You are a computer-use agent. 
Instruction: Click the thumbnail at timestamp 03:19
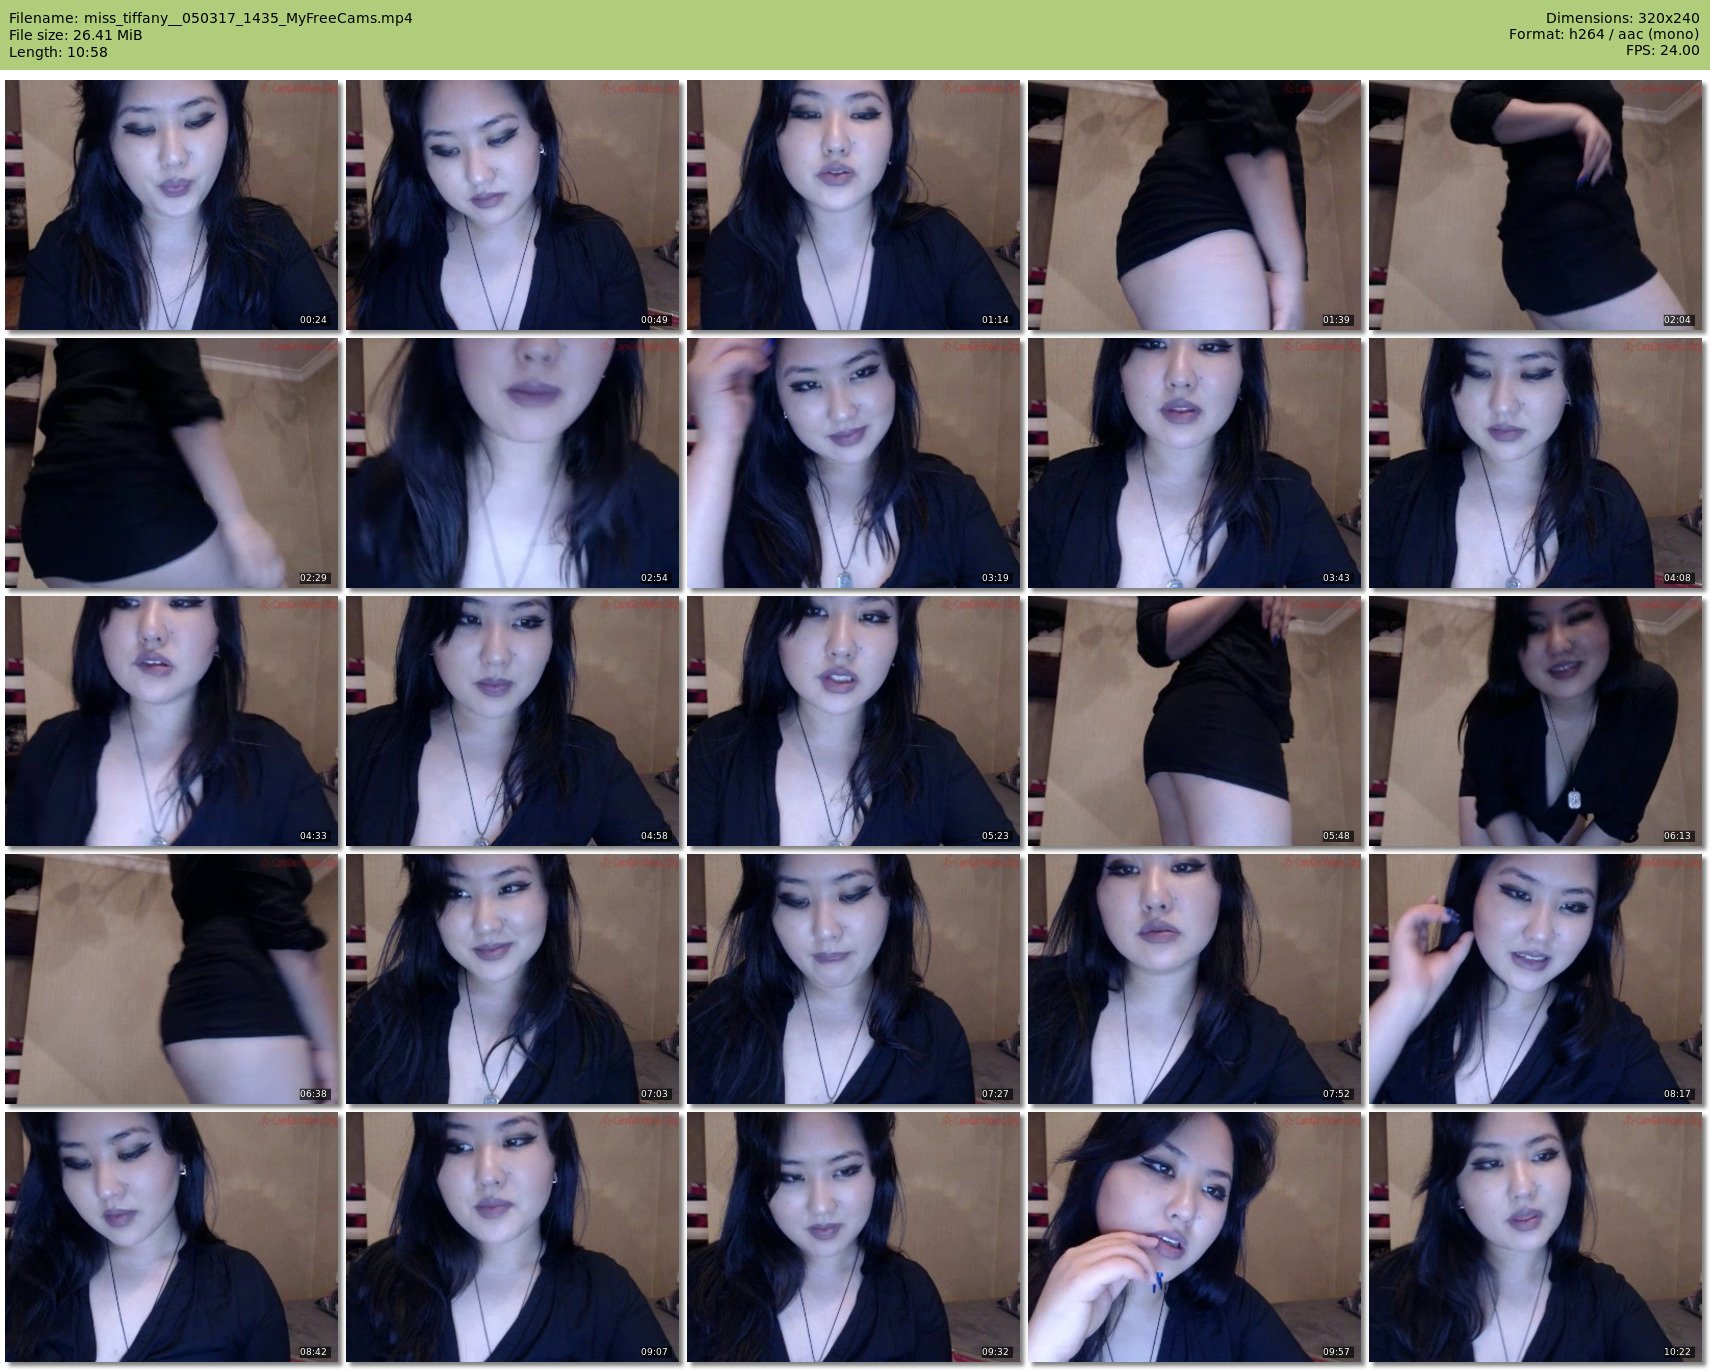[854, 463]
